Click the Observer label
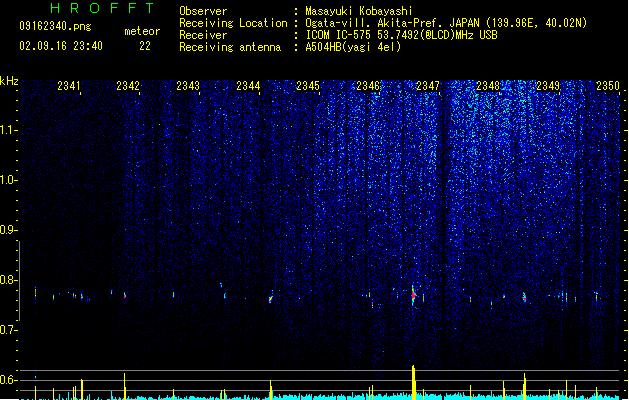629x400 pixels. (203, 11)
